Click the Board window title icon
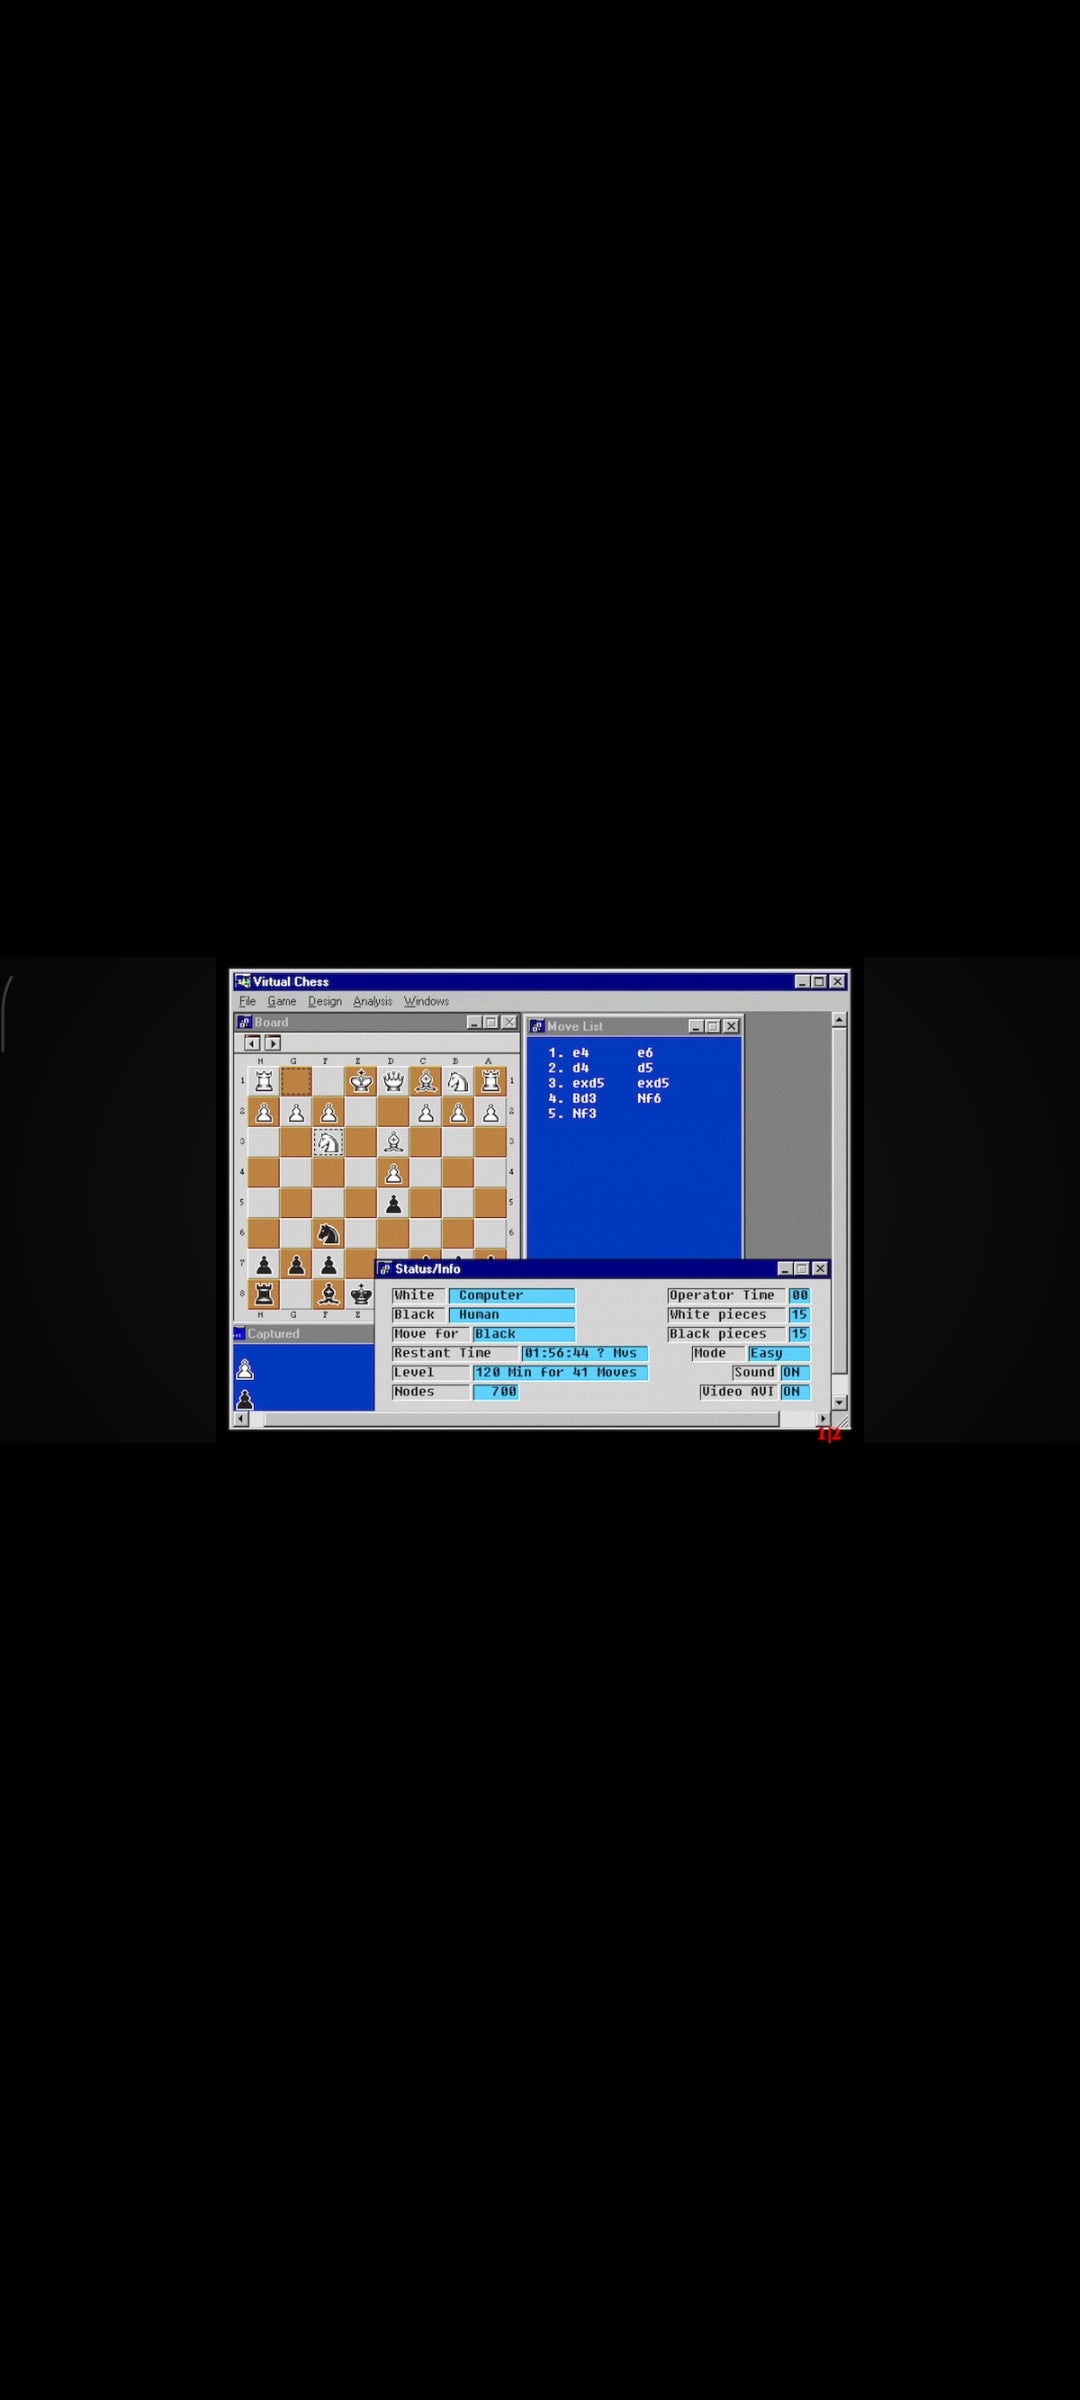The image size is (1080, 2400). [x=244, y=1022]
